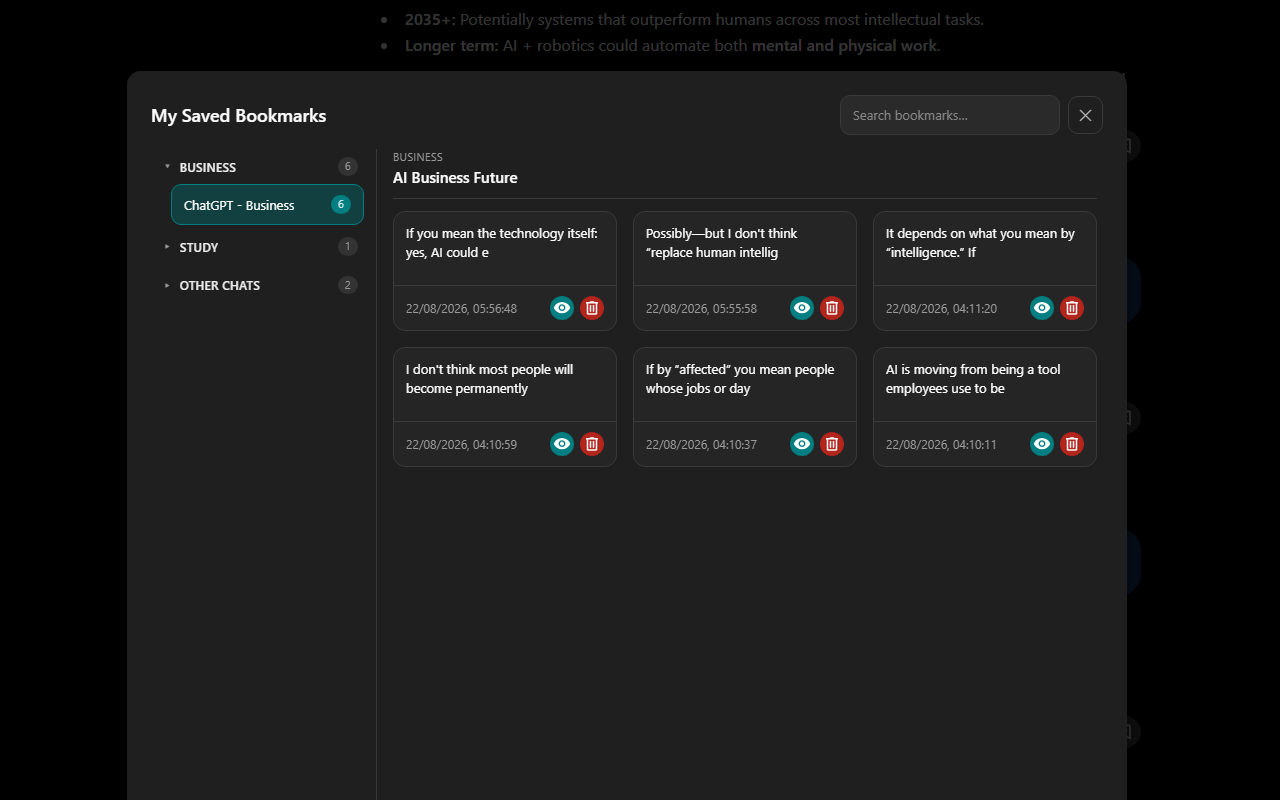The width and height of the screenshot is (1280, 800).
Task: Expand the STUDY category arrow
Action: 167,247
